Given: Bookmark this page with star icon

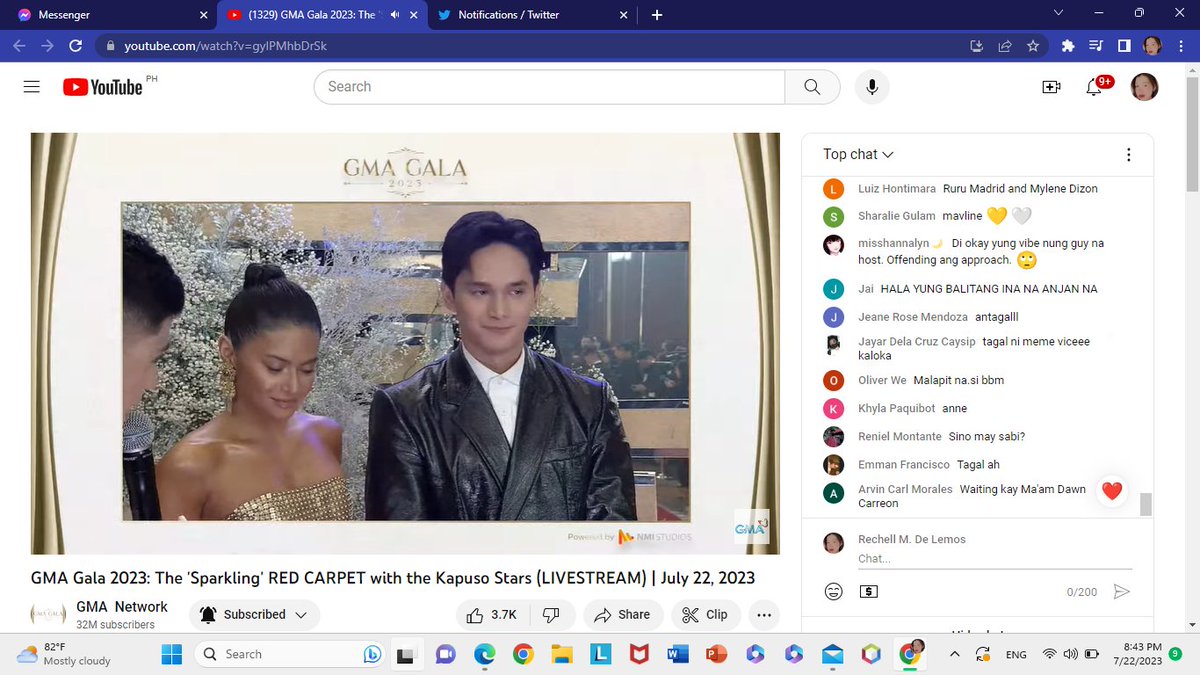Looking at the screenshot, I should tap(1033, 46).
